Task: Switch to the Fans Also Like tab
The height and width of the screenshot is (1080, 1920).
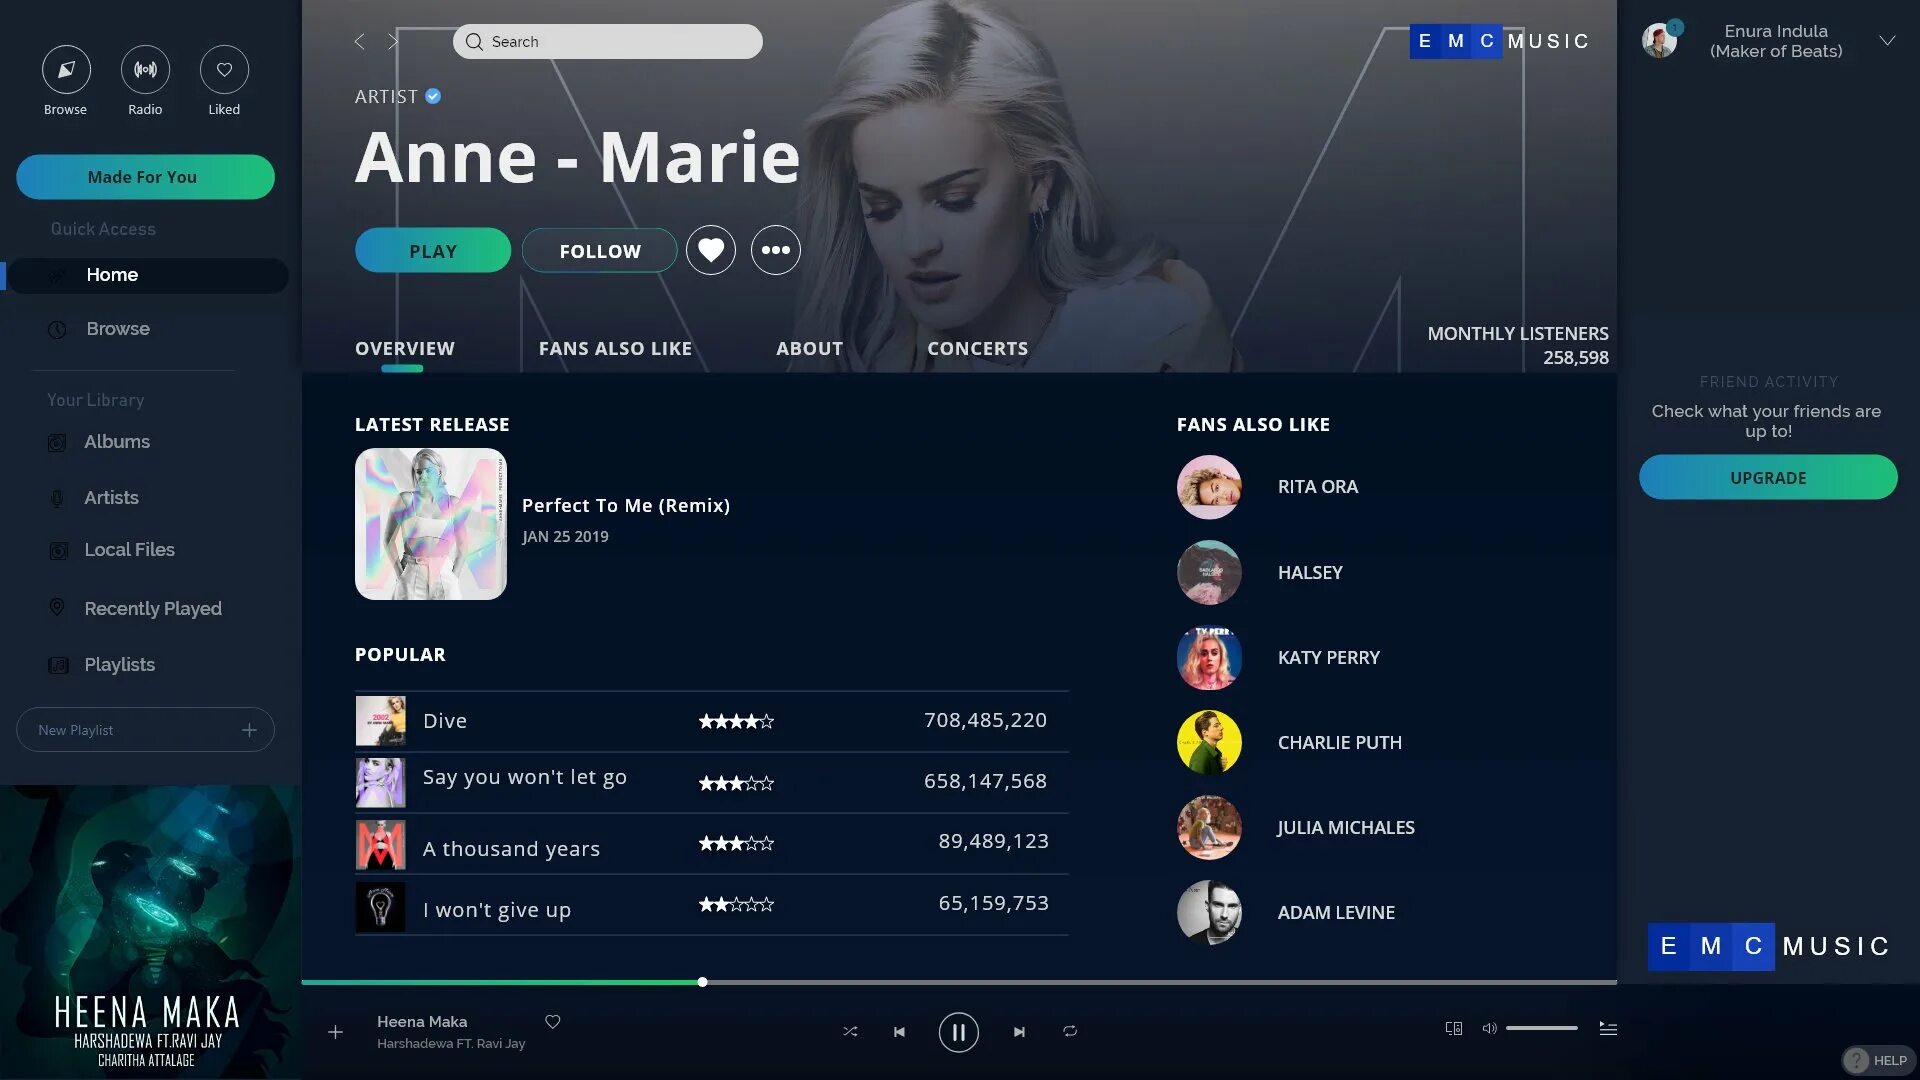Action: point(615,349)
